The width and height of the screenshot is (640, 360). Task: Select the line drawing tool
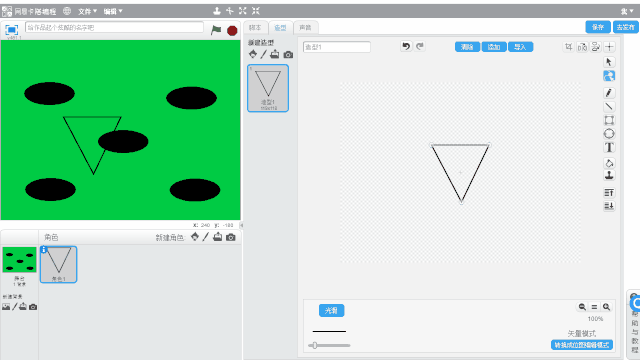pos(609,106)
